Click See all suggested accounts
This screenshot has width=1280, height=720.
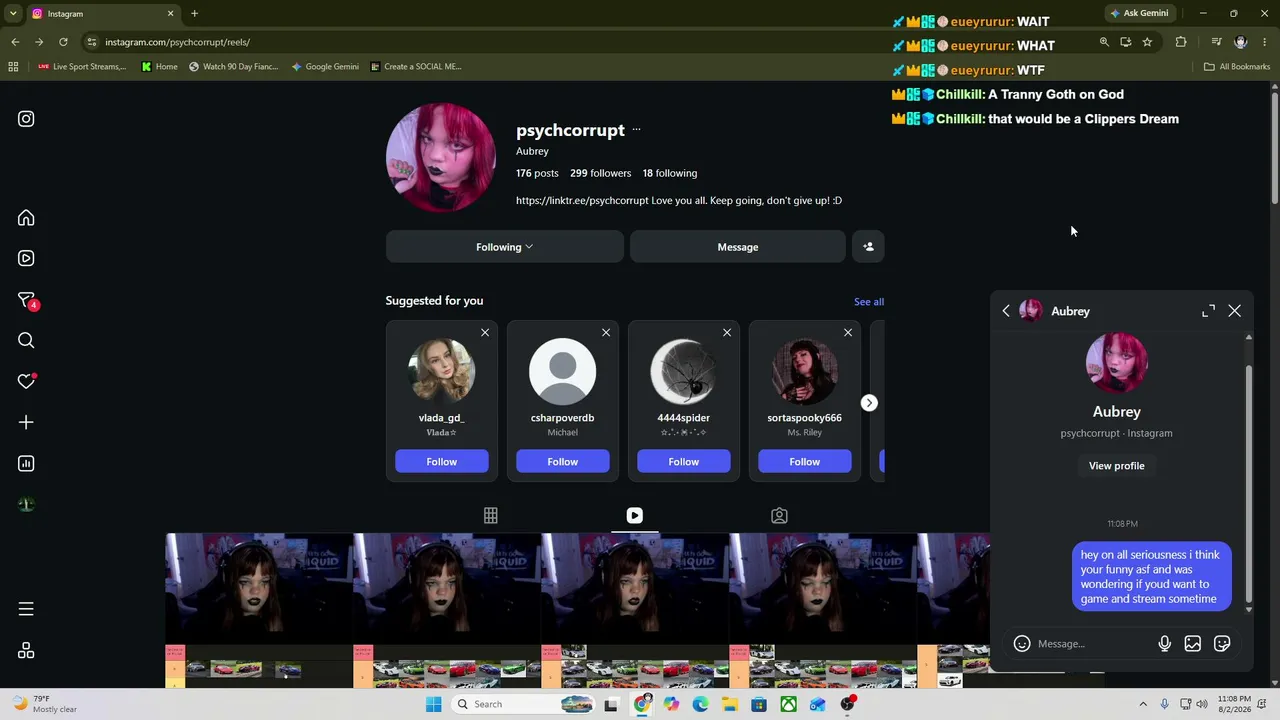point(869,301)
